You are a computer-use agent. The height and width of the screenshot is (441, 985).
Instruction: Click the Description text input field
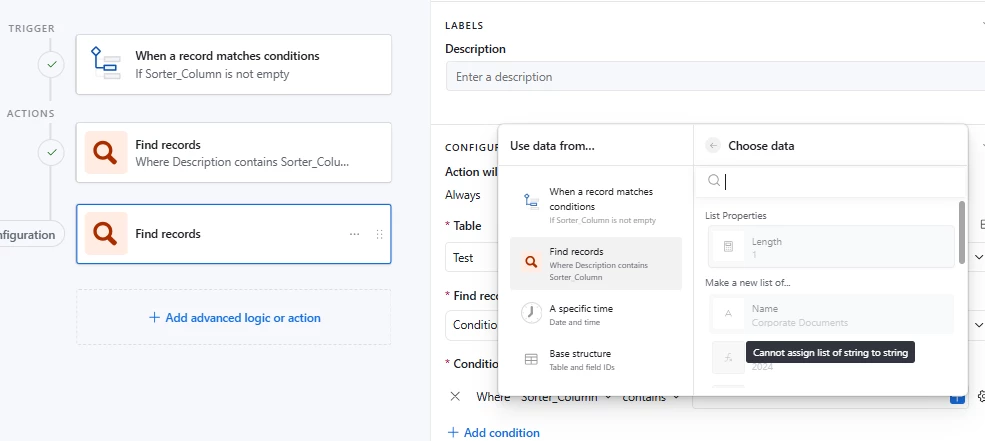[715, 77]
